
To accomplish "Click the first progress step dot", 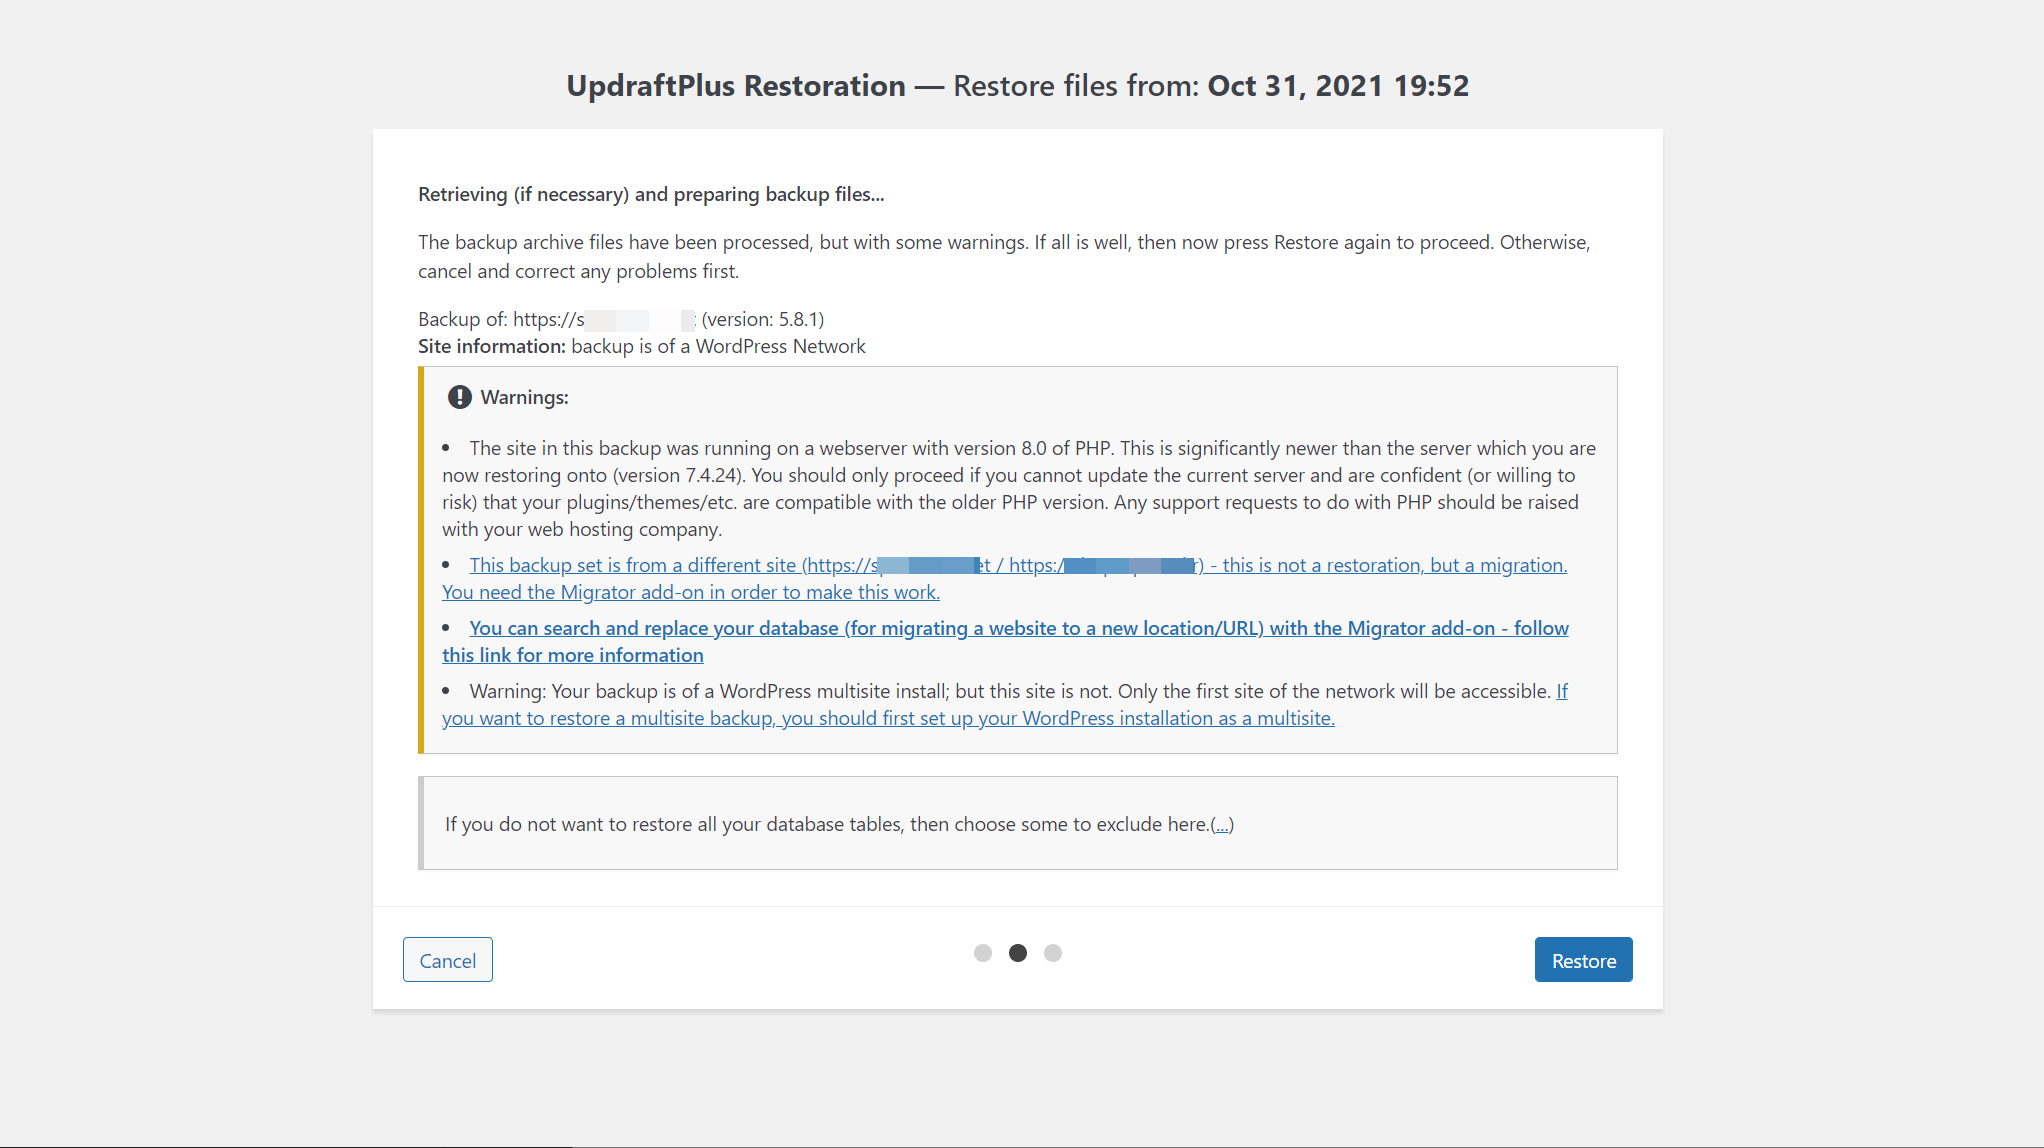I will click(x=983, y=953).
